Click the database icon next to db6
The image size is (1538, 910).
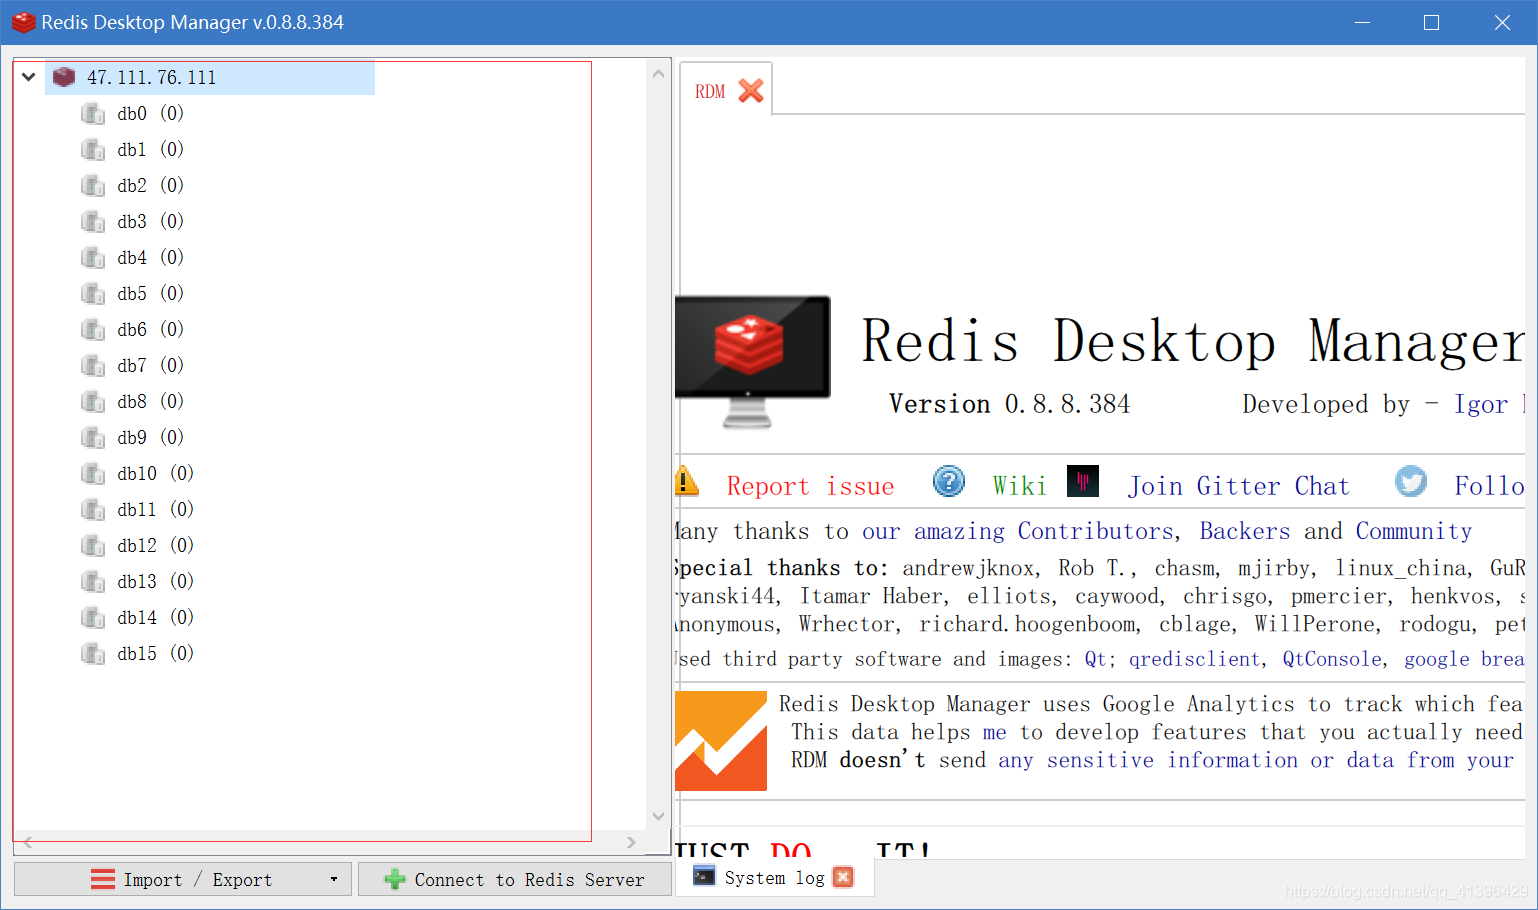point(93,330)
